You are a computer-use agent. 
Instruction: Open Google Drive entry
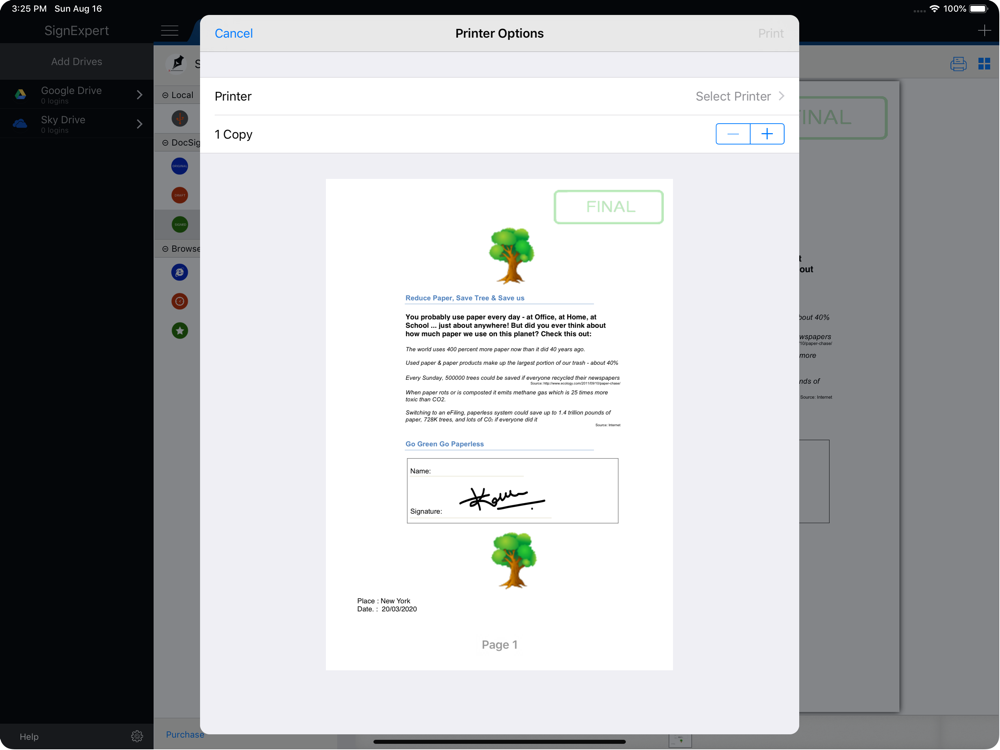click(x=77, y=94)
